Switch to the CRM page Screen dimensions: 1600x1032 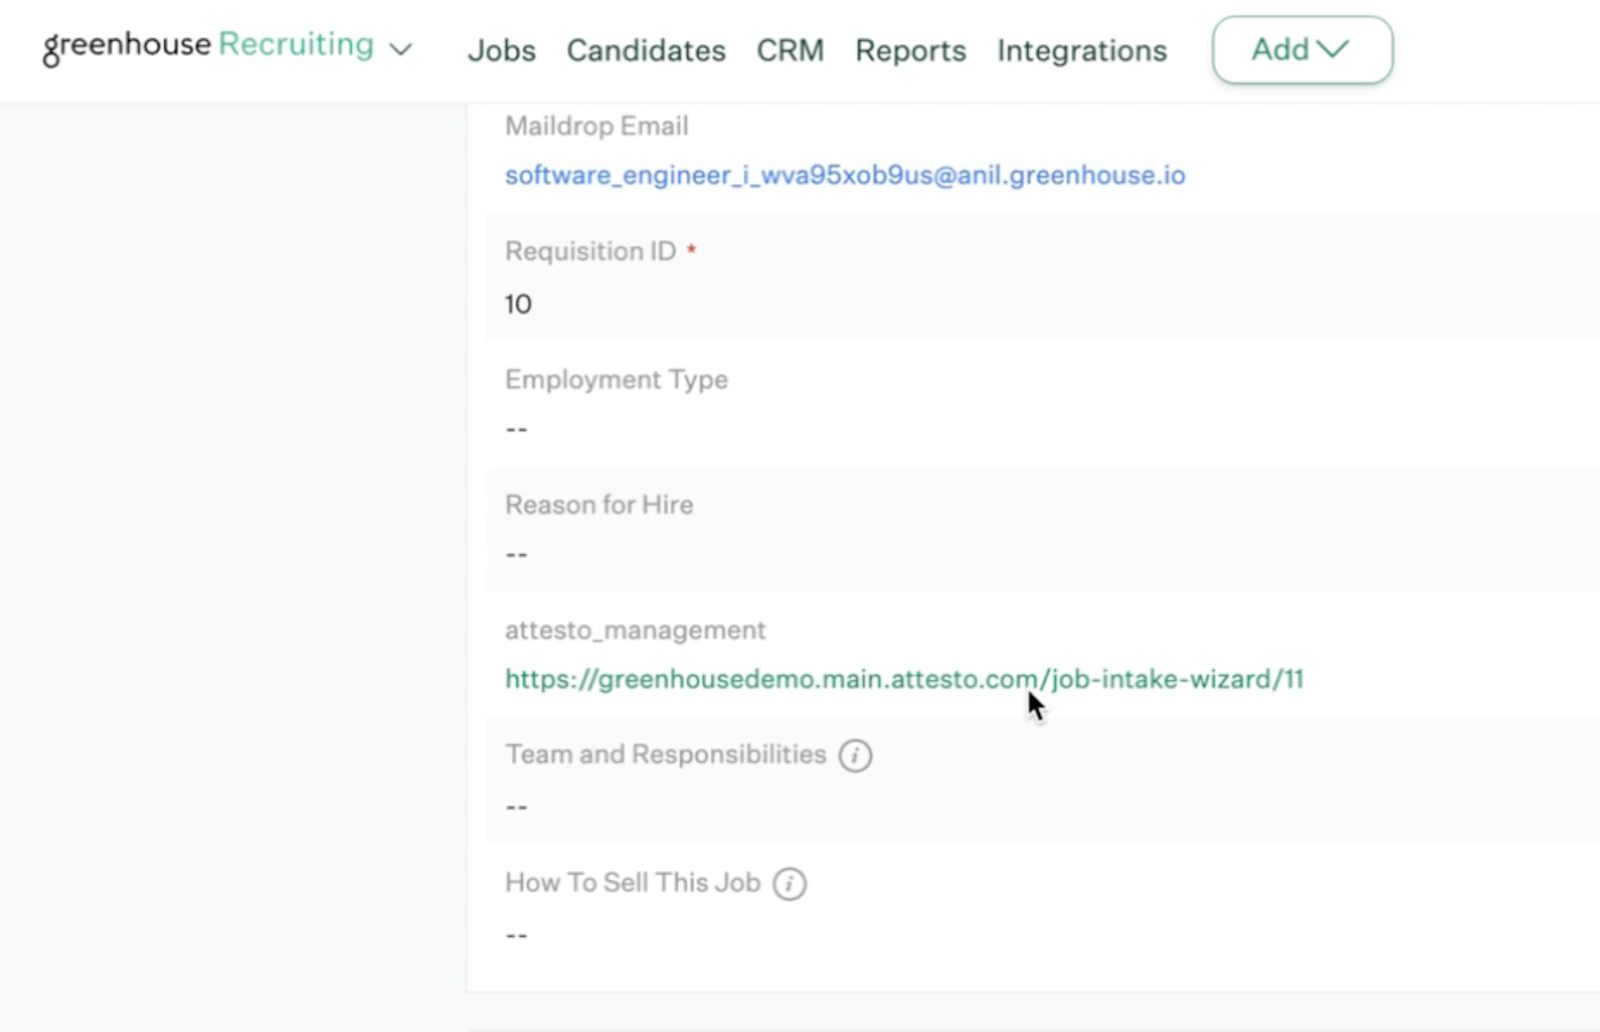pos(790,50)
